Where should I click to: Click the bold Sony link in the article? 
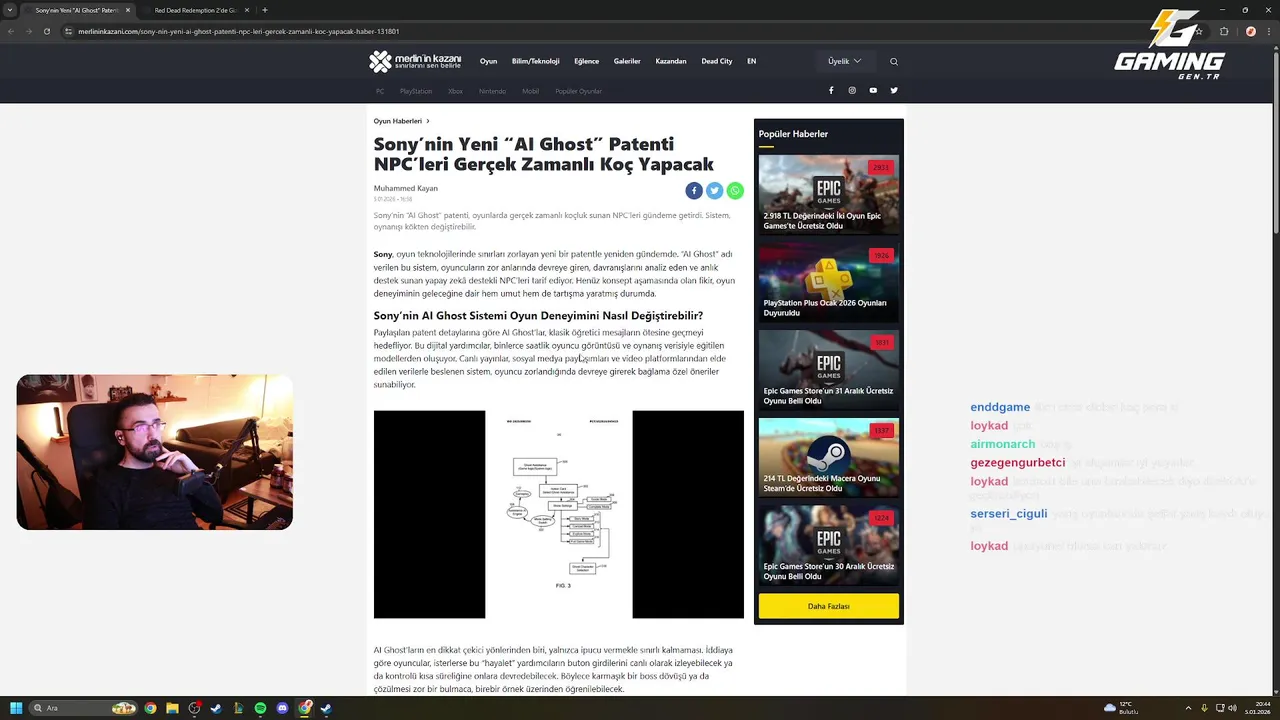point(383,254)
